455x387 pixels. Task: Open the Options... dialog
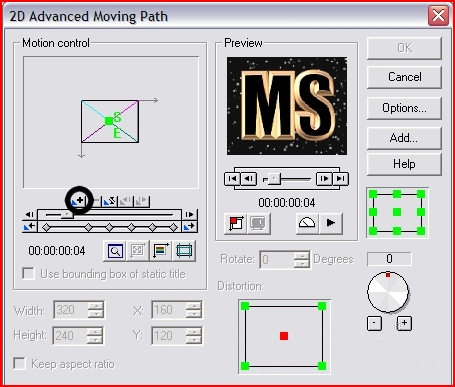point(404,108)
